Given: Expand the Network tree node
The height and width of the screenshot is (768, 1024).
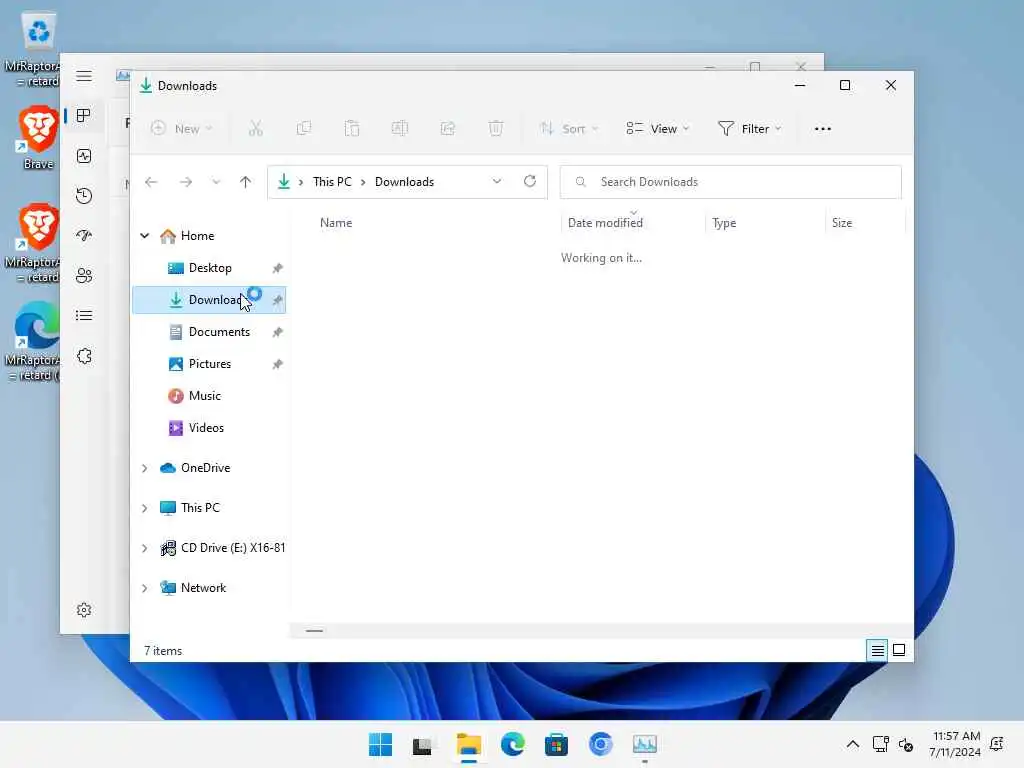Looking at the screenshot, I should [x=145, y=588].
